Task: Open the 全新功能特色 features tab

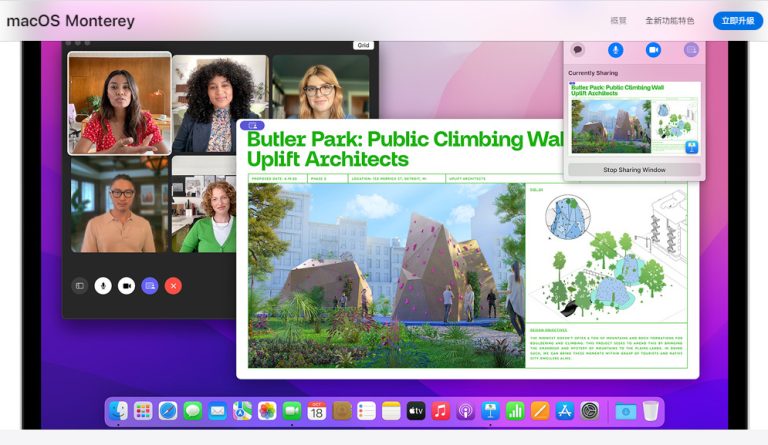Action: tap(670, 21)
